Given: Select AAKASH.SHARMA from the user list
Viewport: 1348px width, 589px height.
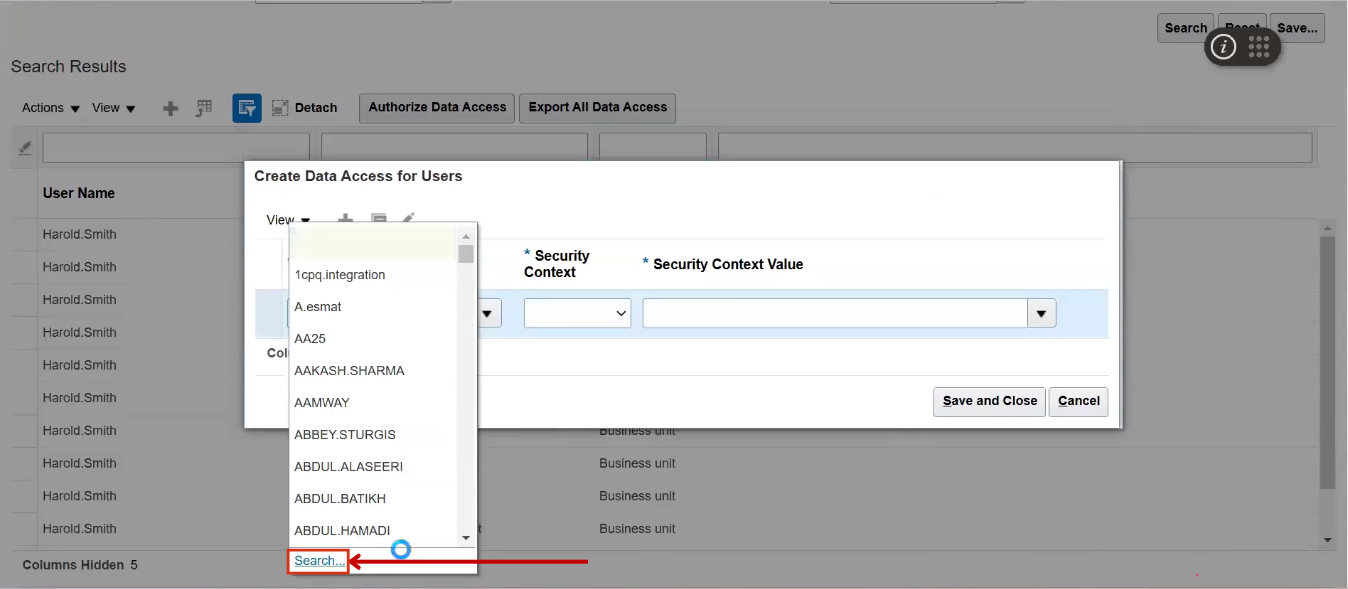Looking at the screenshot, I should [x=349, y=370].
